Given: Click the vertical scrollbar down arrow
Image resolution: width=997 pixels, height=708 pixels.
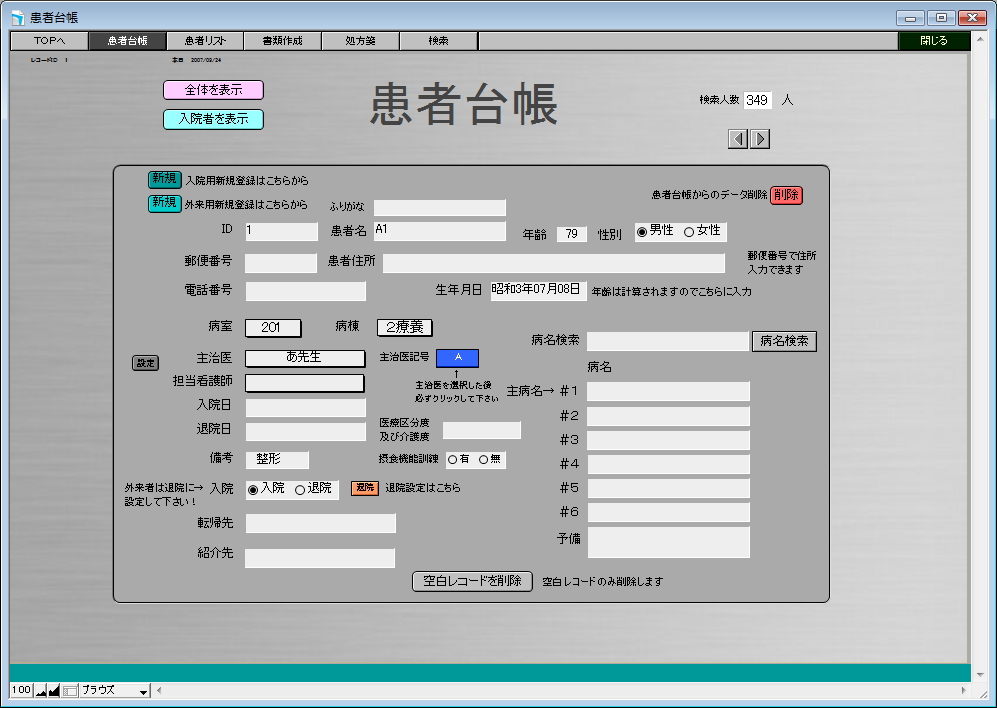Looking at the screenshot, I should (x=980, y=674).
